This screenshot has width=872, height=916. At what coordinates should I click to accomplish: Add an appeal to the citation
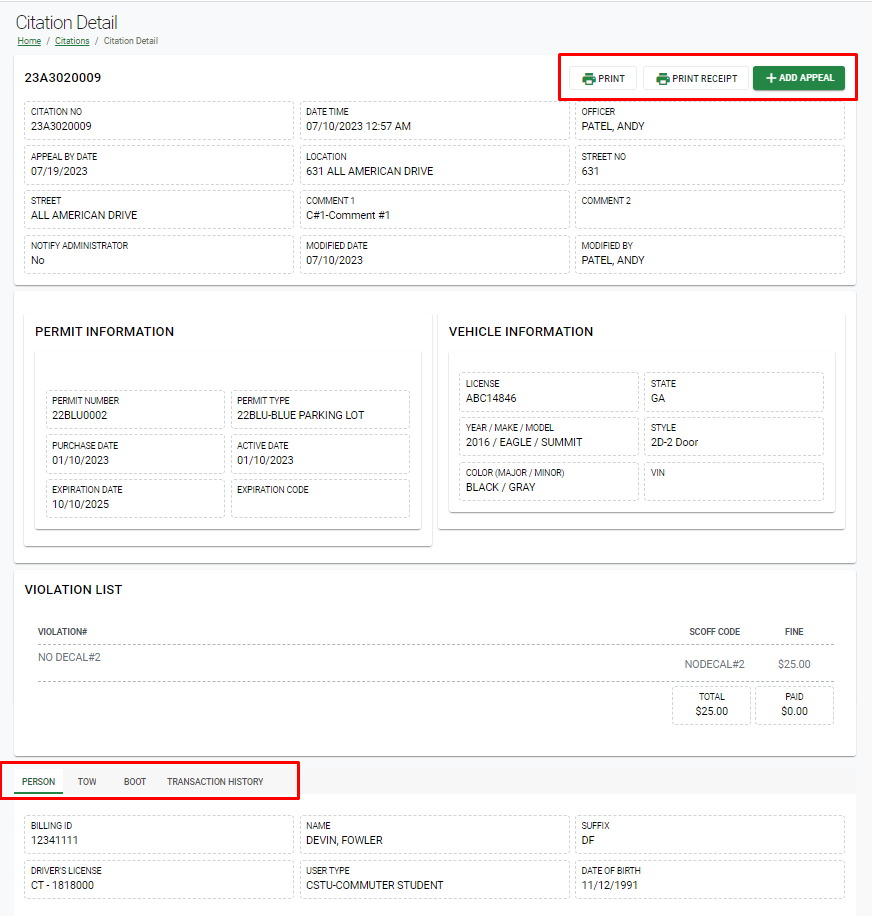(x=798, y=77)
